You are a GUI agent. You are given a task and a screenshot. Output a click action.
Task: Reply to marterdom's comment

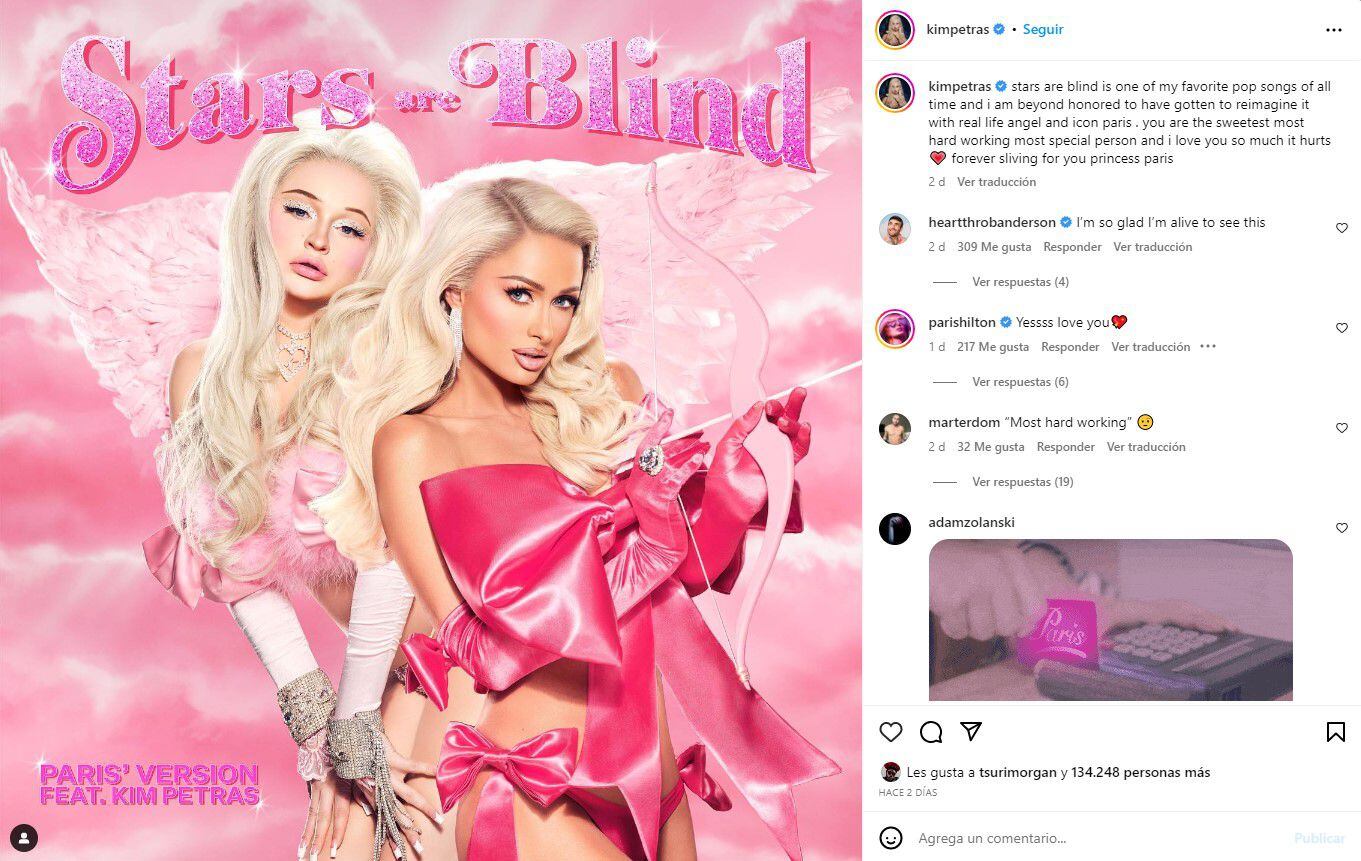coord(1065,447)
